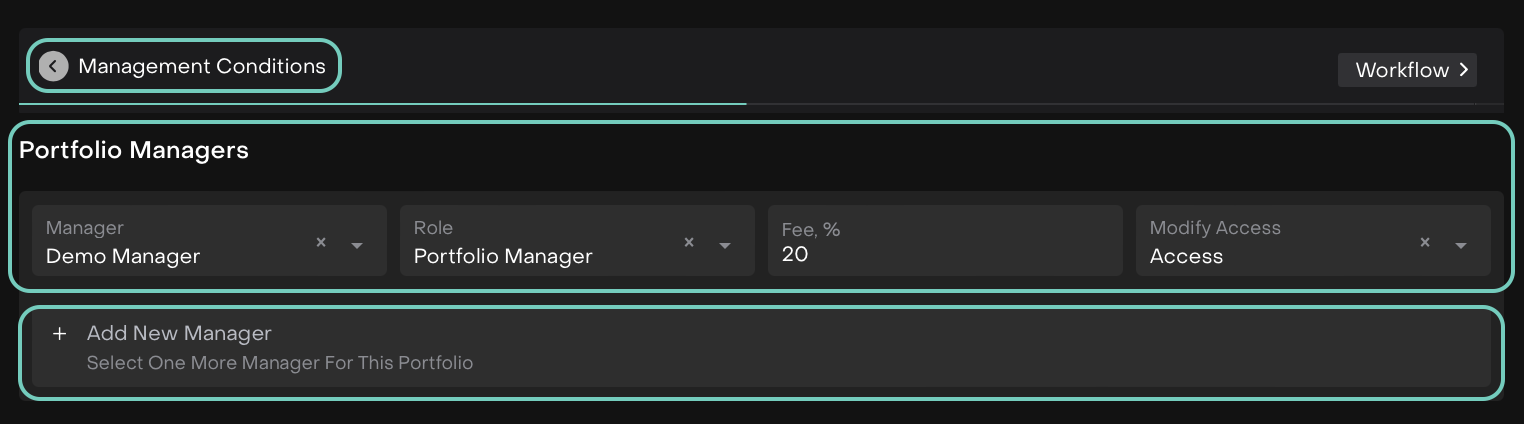Viewport: 1524px width, 424px height.
Task: Click 'Select One More Manager For This Portfolio'
Action: point(280,363)
